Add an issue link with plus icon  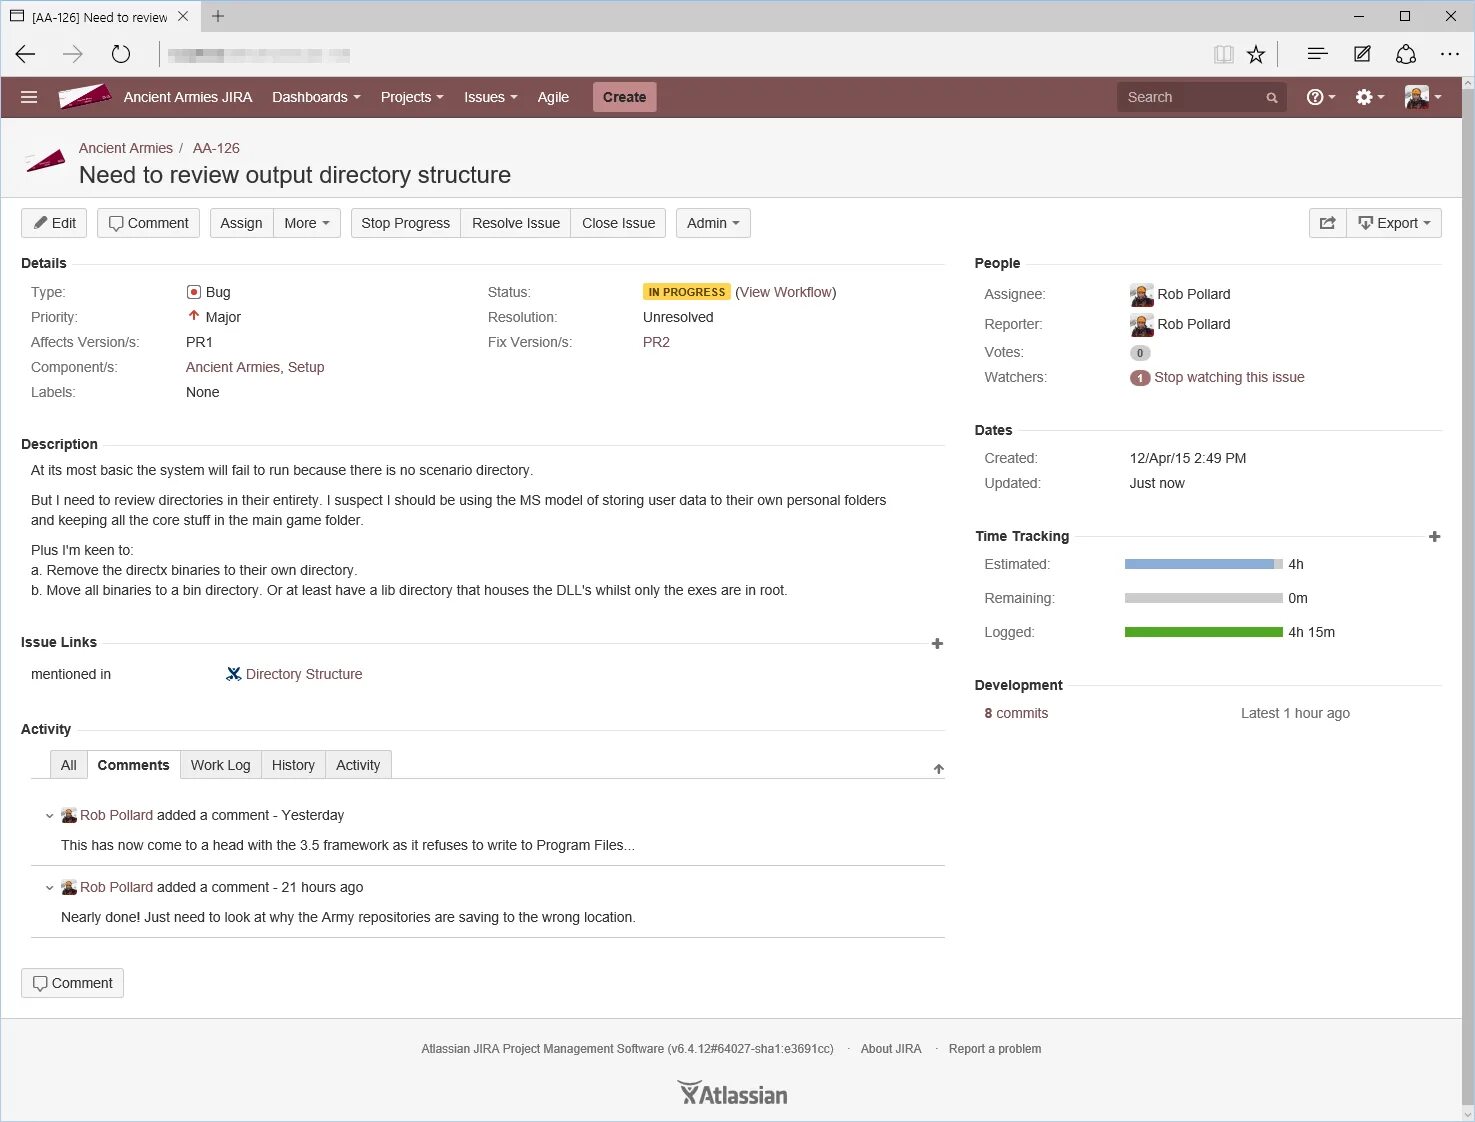(937, 644)
